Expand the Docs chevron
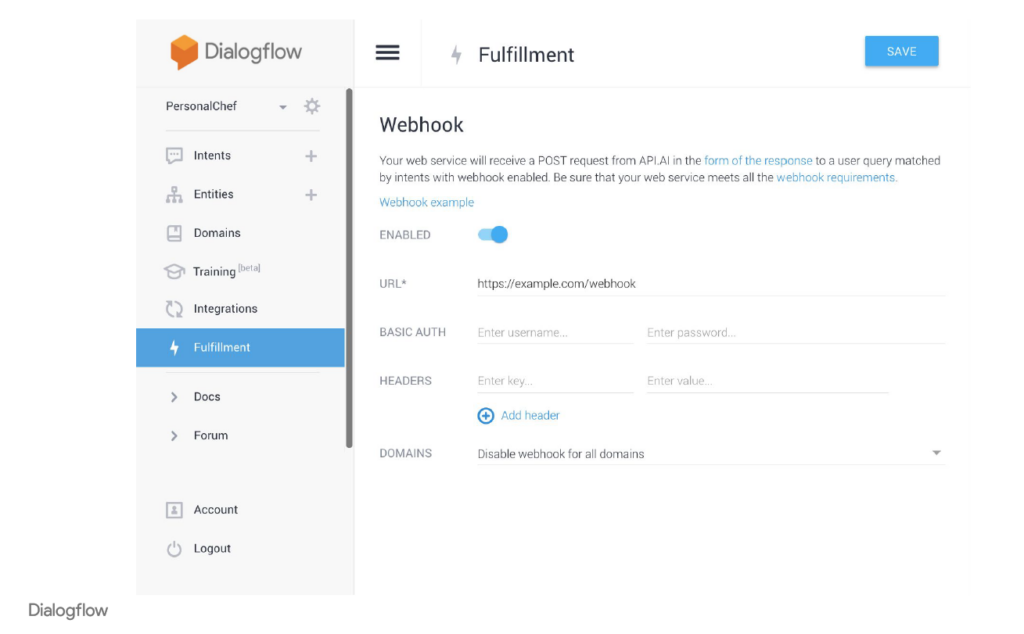 coord(174,397)
